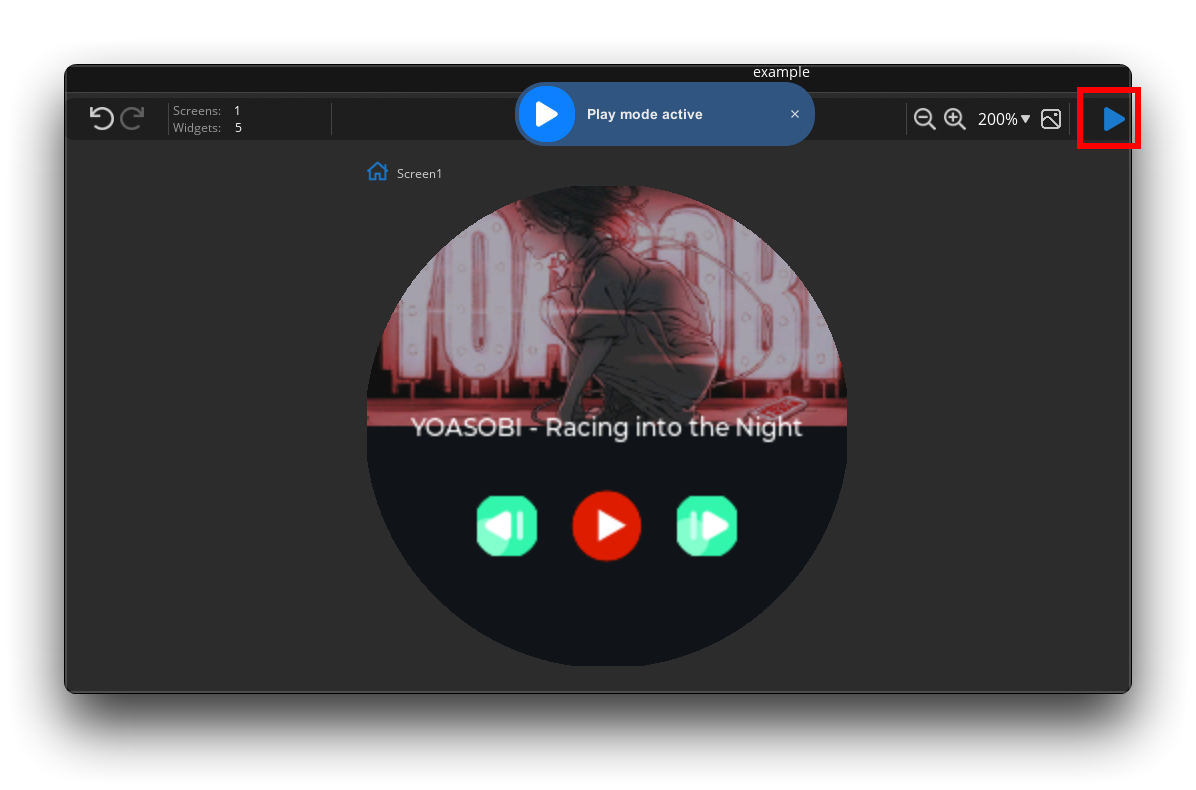The height and width of the screenshot is (790, 1196).
Task: Click the zoom out magnifier
Action: click(x=924, y=119)
